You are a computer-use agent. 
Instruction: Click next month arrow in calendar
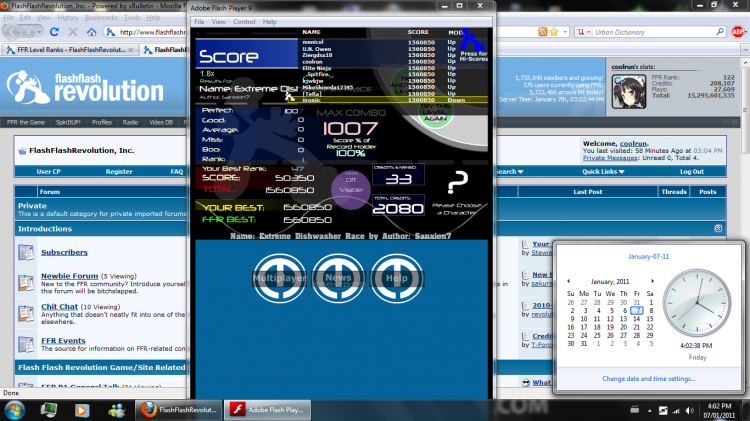[652, 281]
